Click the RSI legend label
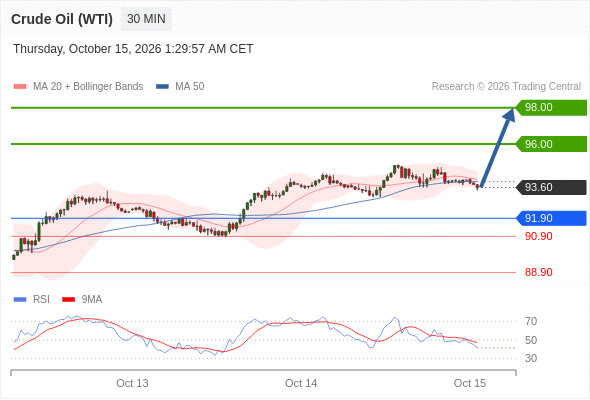This screenshot has width=590, height=400. (x=41, y=300)
